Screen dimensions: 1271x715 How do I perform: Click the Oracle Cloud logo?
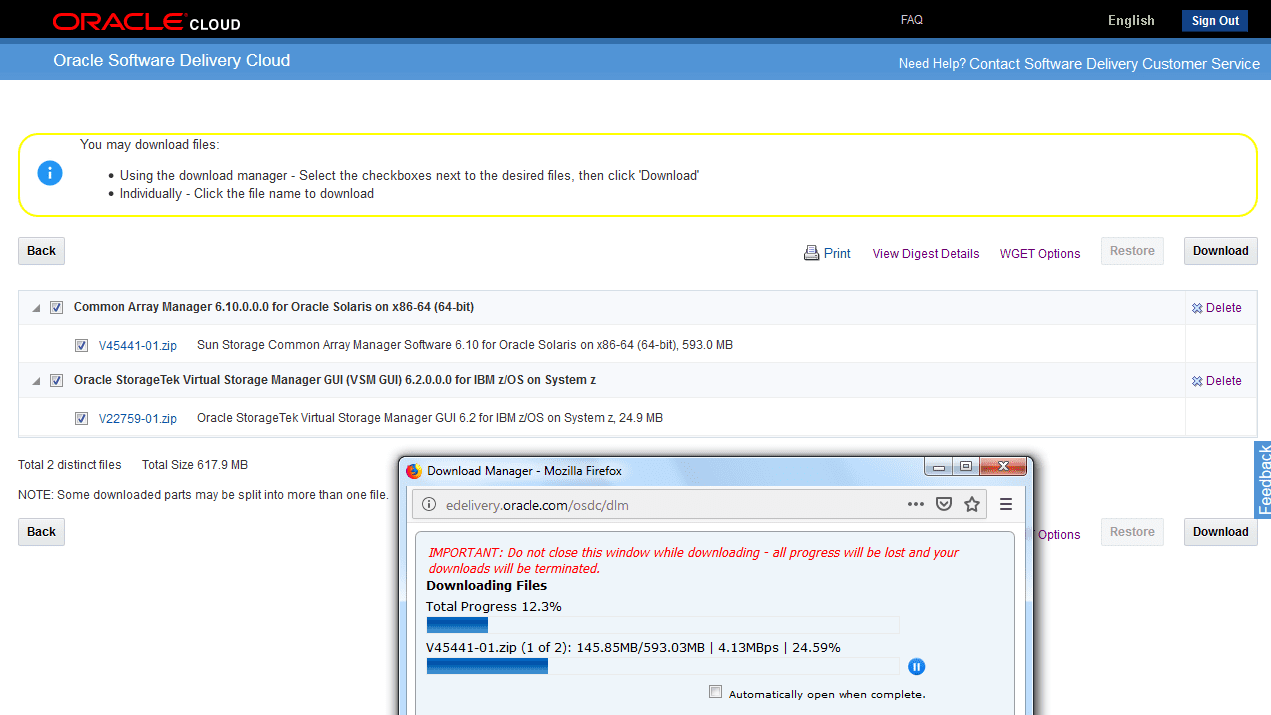(x=146, y=21)
